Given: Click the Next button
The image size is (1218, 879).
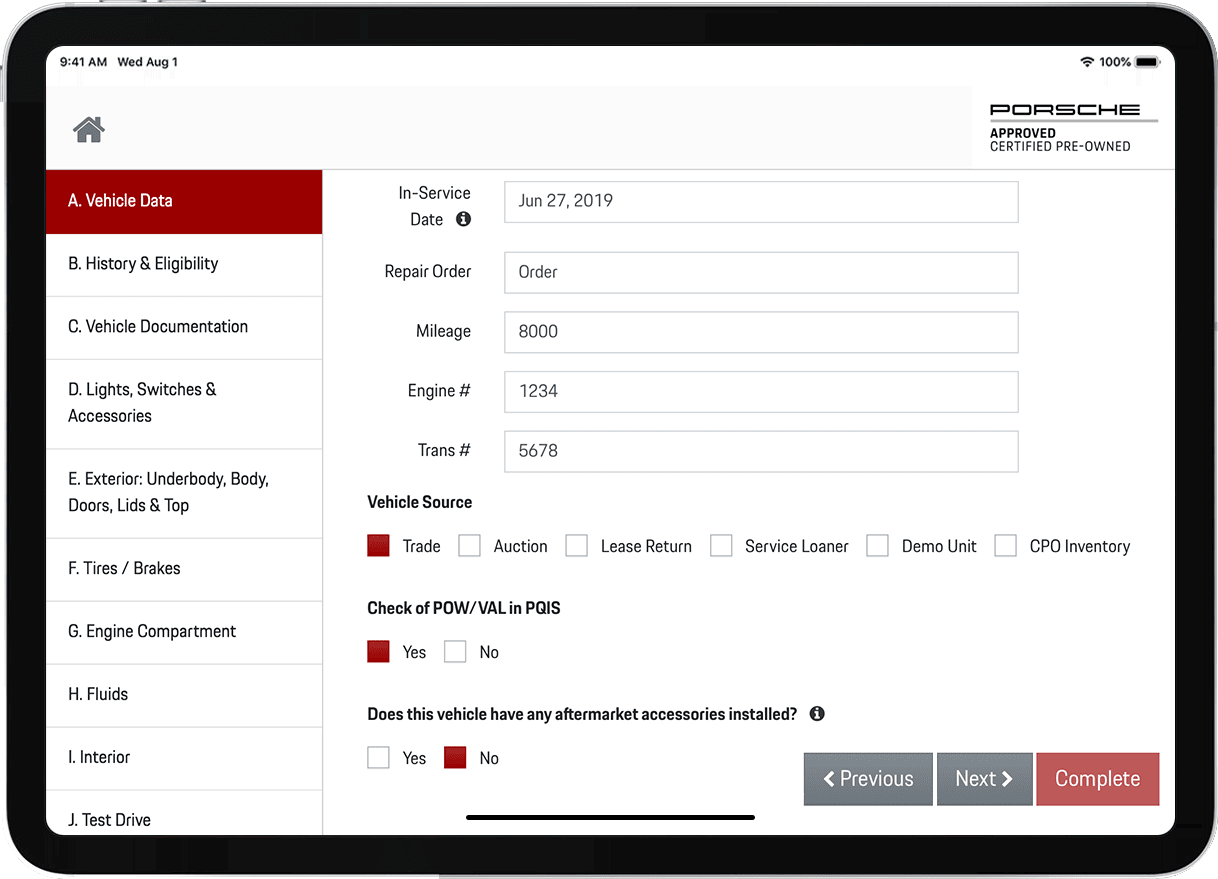Looking at the screenshot, I should click(984, 779).
